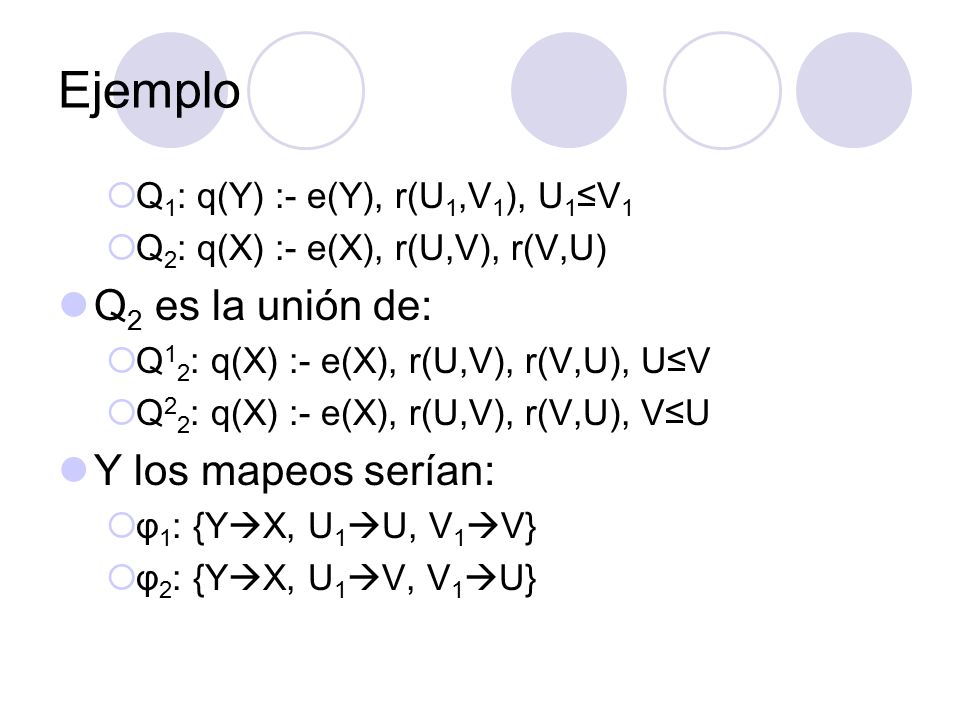The height and width of the screenshot is (720, 960).
Task: Click the hollow bullet before φ1 mapping
Action: (x=121, y=525)
